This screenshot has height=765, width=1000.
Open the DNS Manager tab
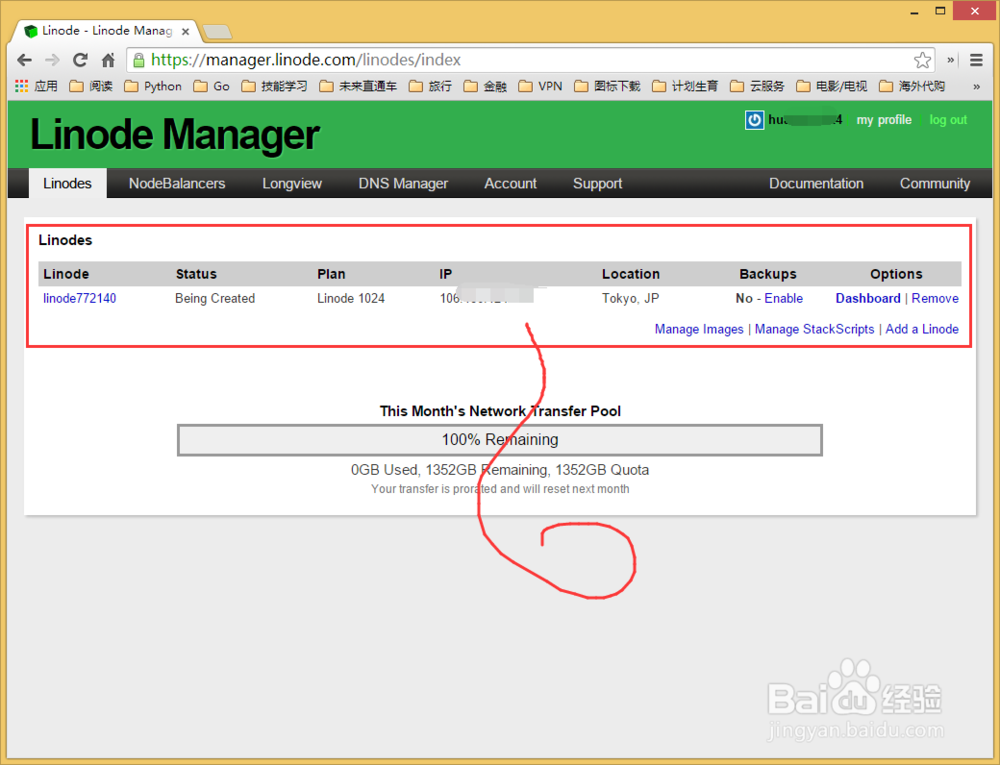point(403,184)
